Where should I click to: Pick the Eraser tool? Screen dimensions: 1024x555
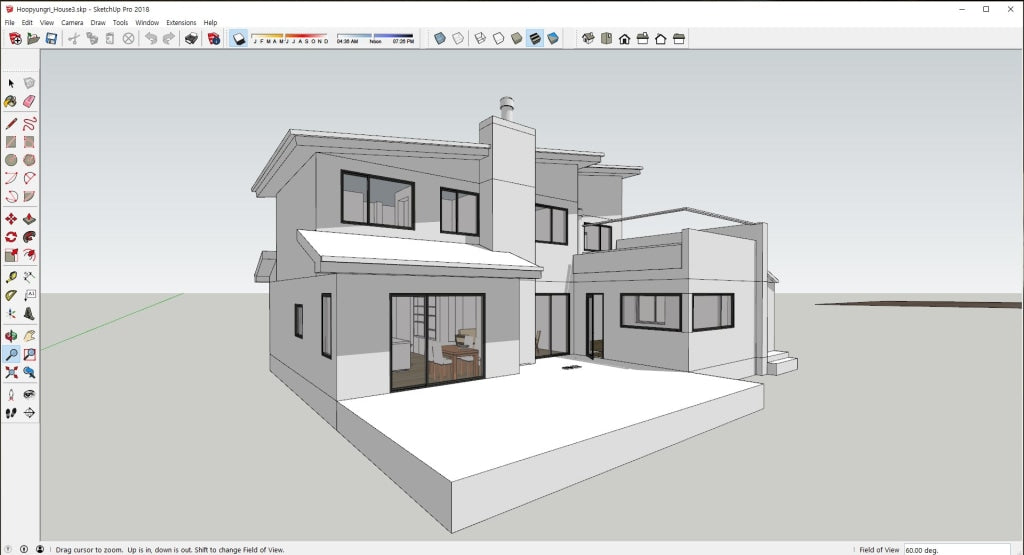click(x=29, y=101)
